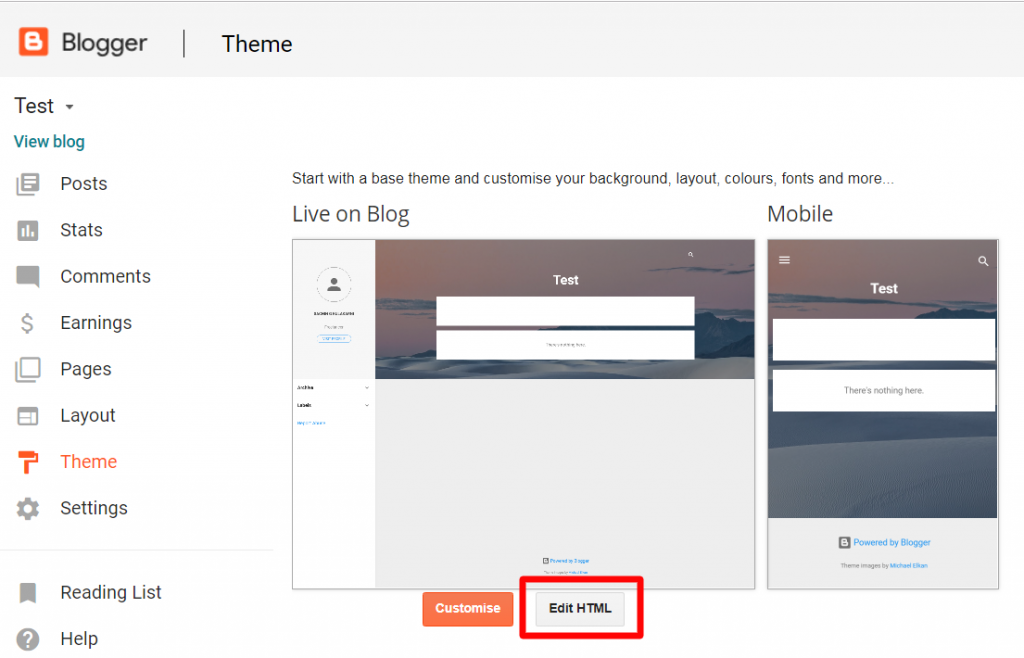Screen dimensions: 1024x658
Task: Open Reading List in sidebar
Action: (x=110, y=593)
